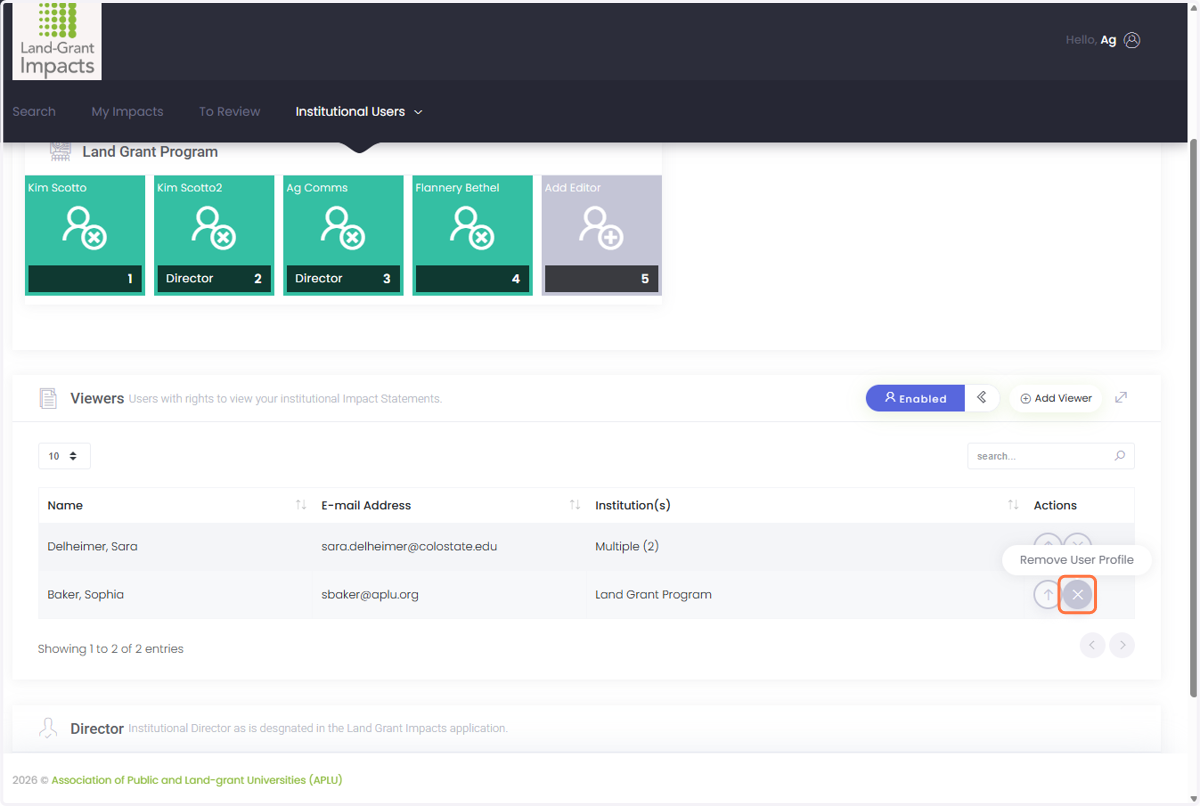Click the Add Viewer button
Screen dimensions: 1200x806
coord(1055,398)
